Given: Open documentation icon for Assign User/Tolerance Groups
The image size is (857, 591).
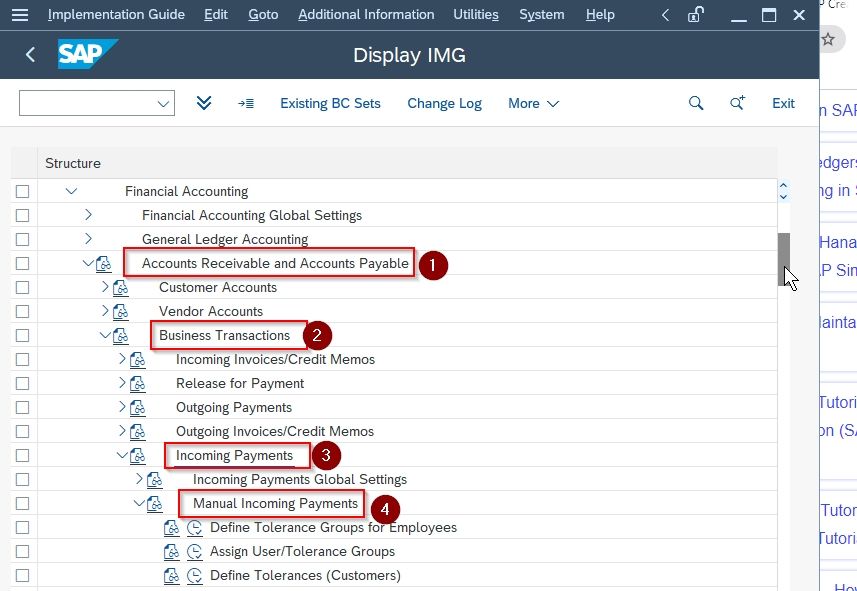Looking at the screenshot, I should 172,552.
